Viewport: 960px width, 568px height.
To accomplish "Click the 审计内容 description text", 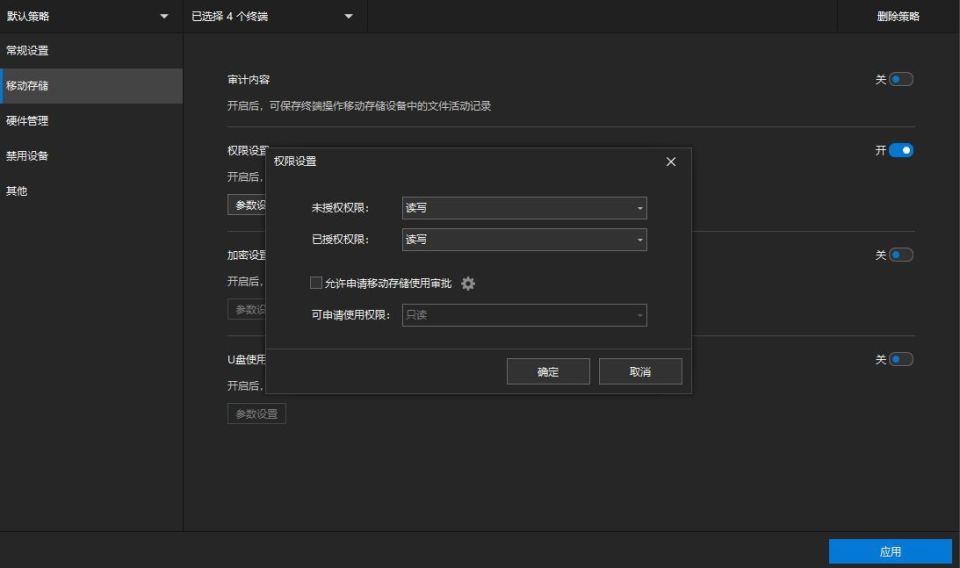I will click(359, 106).
